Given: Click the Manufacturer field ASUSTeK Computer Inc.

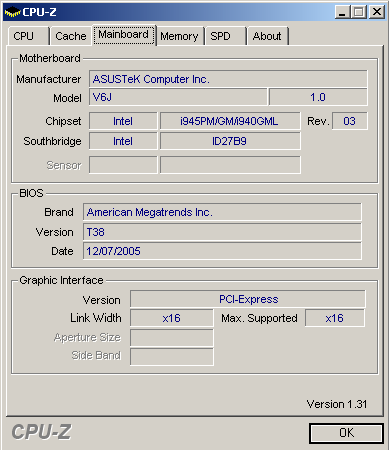Looking at the screenshot, I should click(x=228, y=79).
